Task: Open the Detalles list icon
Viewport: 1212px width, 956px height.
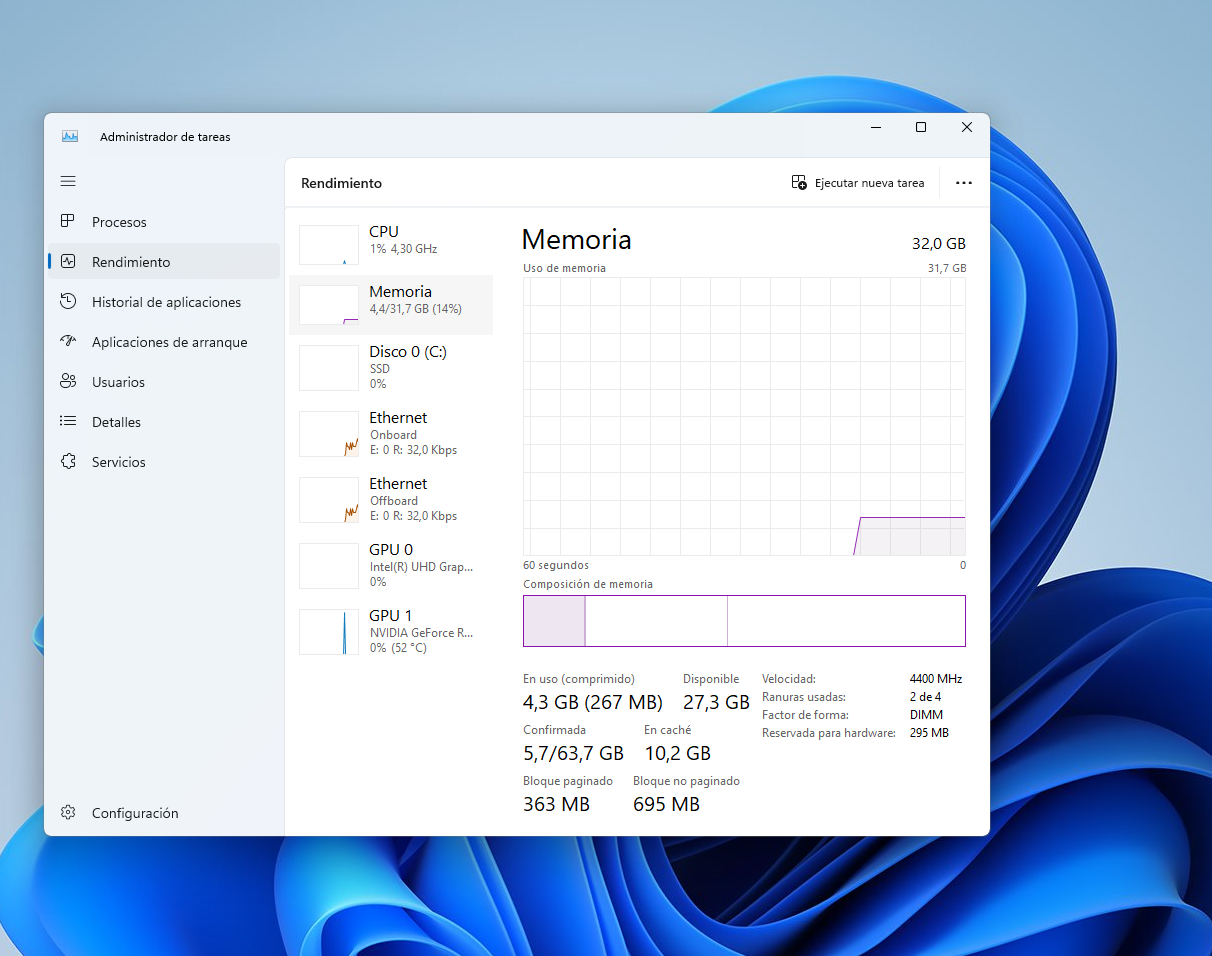Action: tap(68, 422)
